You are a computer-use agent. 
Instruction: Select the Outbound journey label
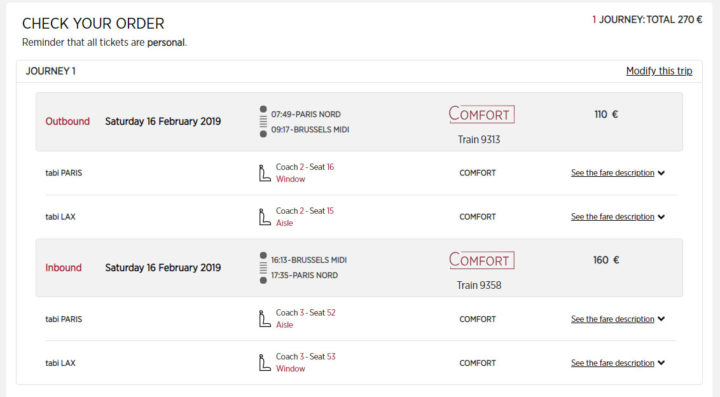tap(68, 121)
